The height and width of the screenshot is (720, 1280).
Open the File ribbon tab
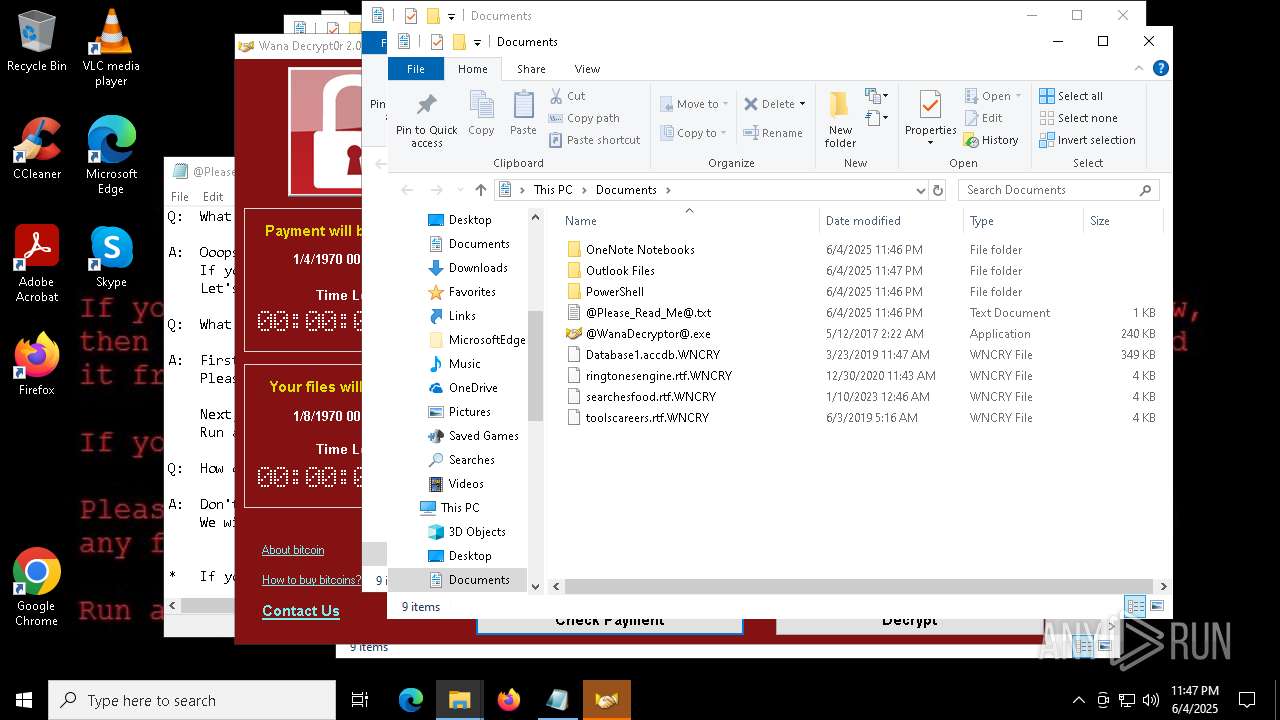[x=416, y=69]
